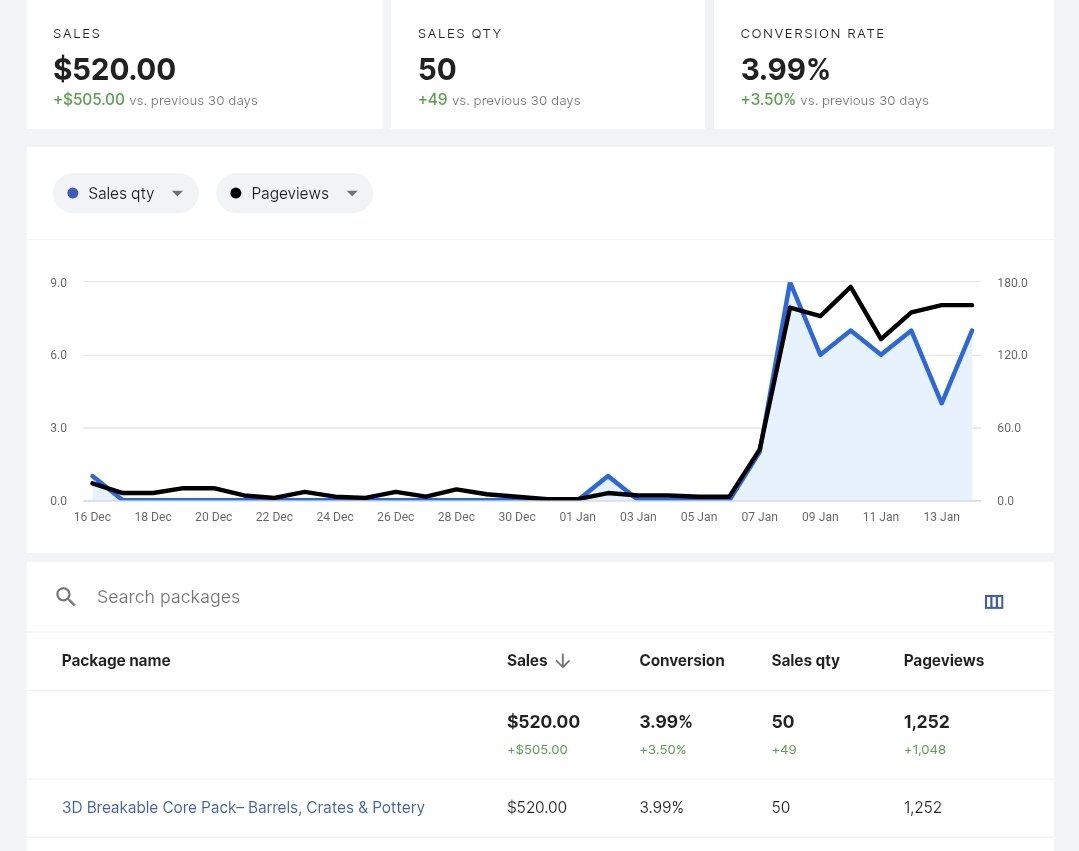Click the +1,048 pageviews change
The image size is (1079, 851).
(x=924, y=750)
